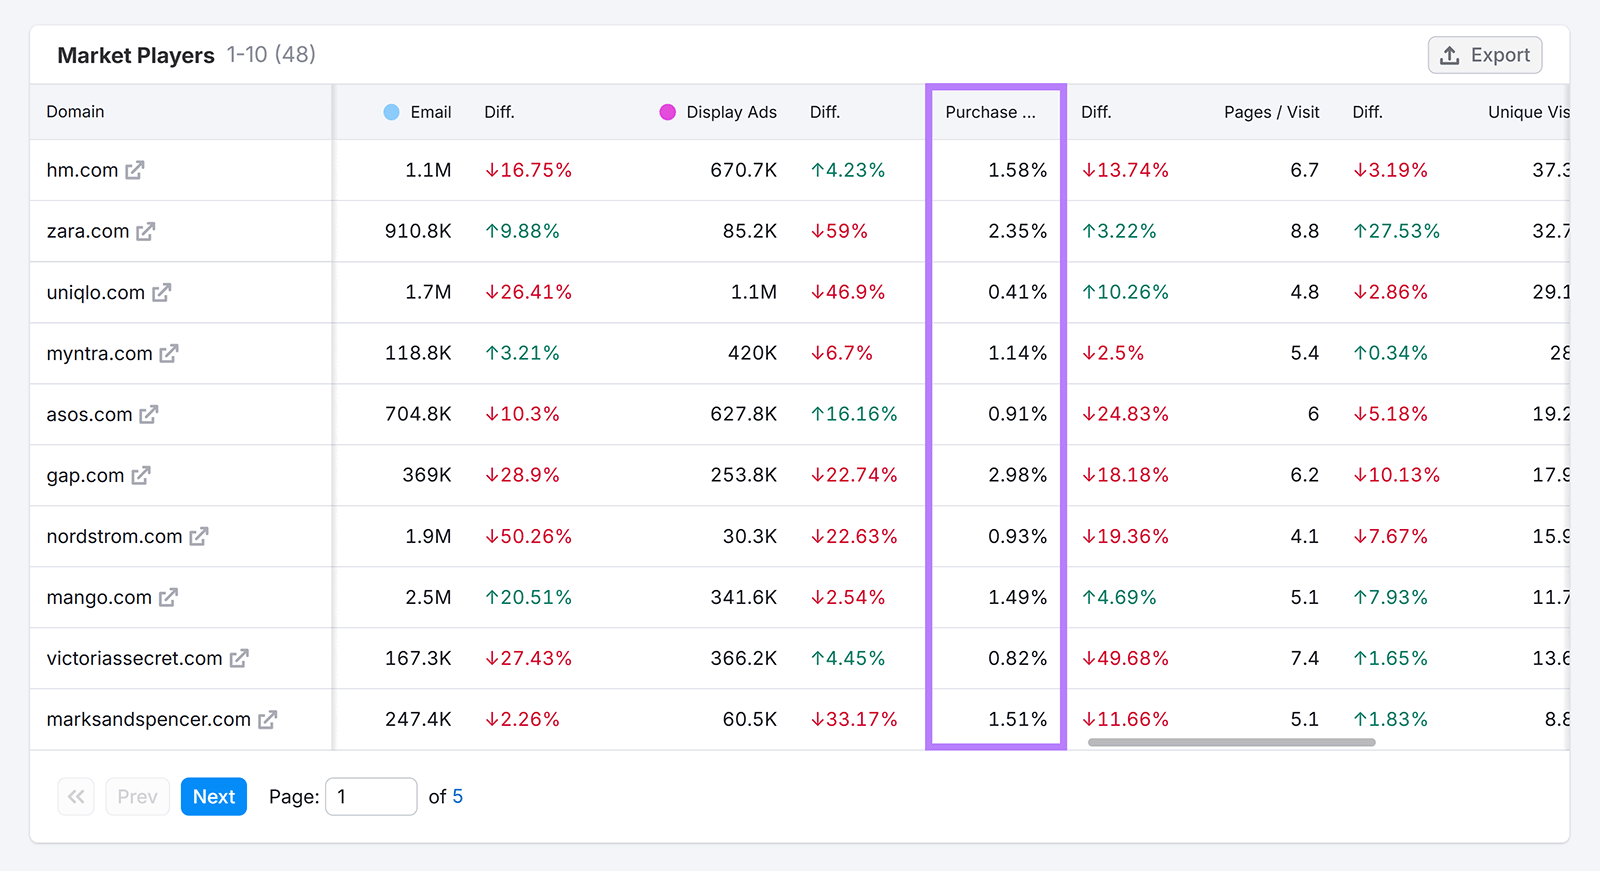
Task: Select the mango.com domain text
Action: 99,597
